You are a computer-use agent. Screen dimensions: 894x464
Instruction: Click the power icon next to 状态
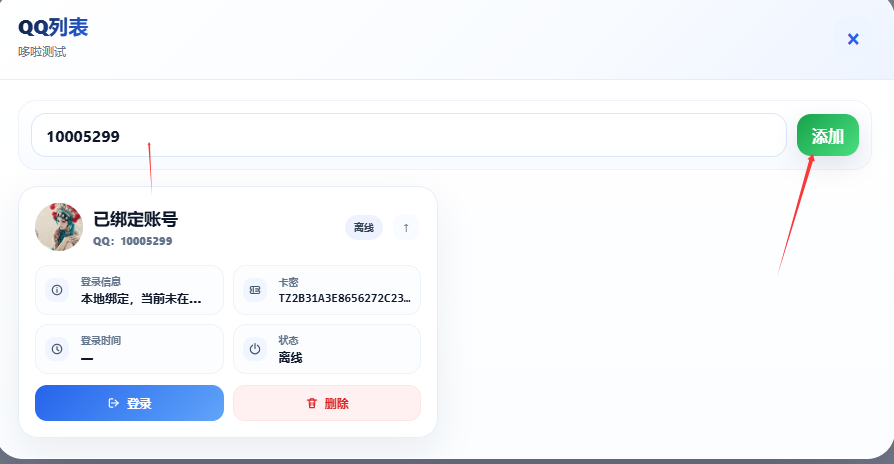pyautogui.click(x=255, y=349)
